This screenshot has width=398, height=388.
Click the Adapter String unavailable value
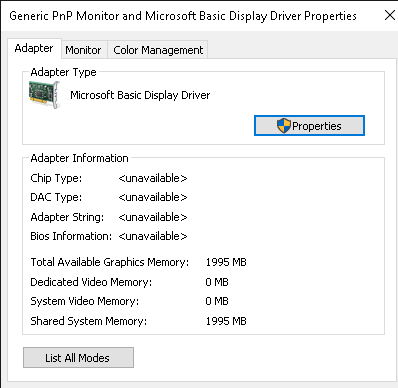coord(153,217)
